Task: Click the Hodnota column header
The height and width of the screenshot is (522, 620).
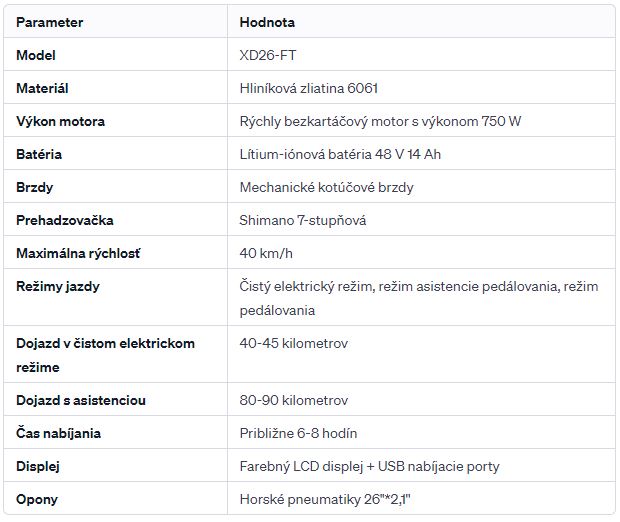Action: (267, 22)
